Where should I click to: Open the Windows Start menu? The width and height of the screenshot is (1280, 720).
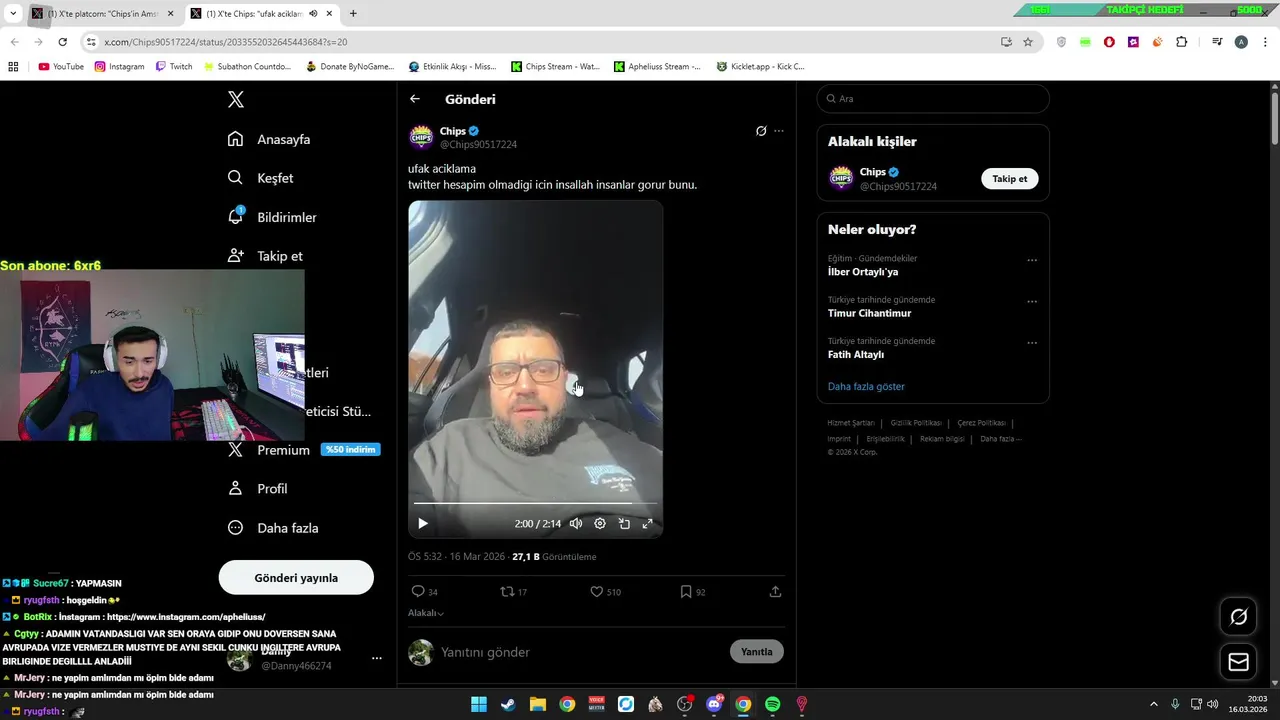[x=479, y=704]
